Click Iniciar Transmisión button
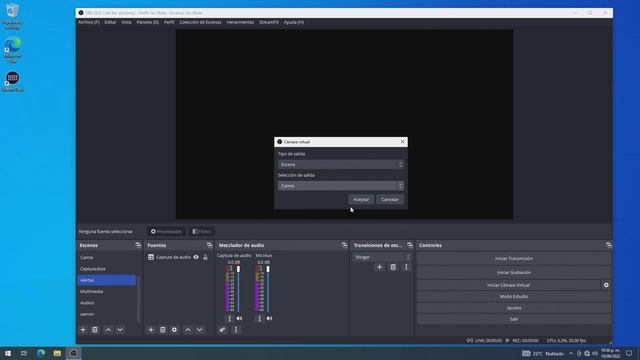Viewport: 640px width, 360px height. (513, 259)
